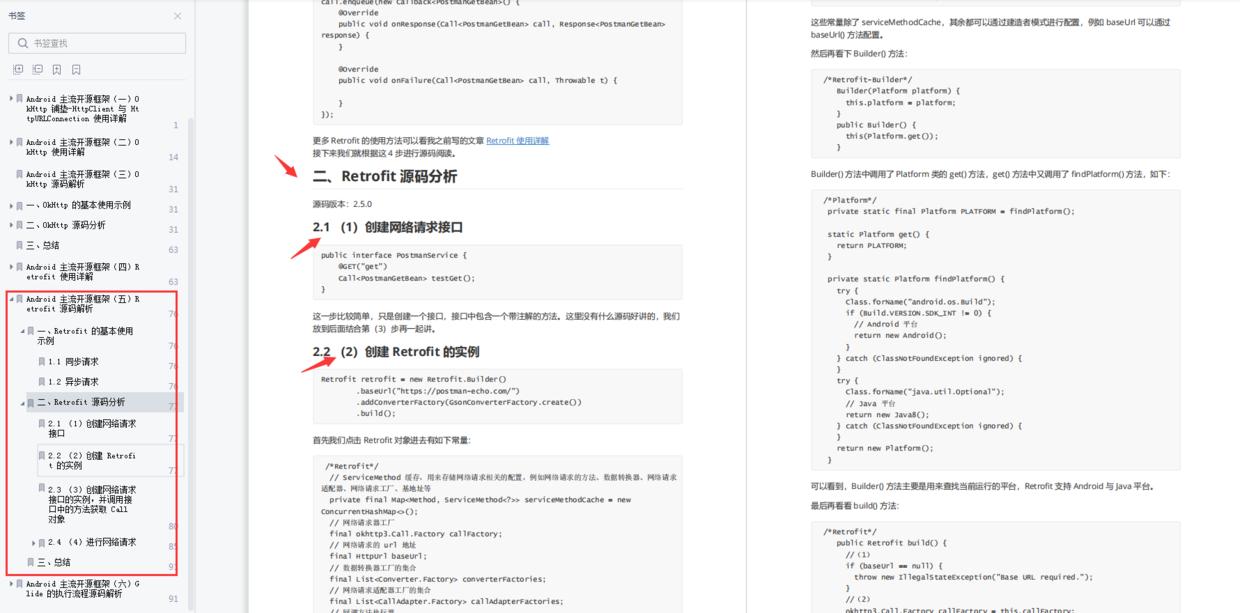Click page number 63 beside 三、总结 bookmark
Image resolution: width=1240 pixels, height=613 pixels.
click(173, 250)
